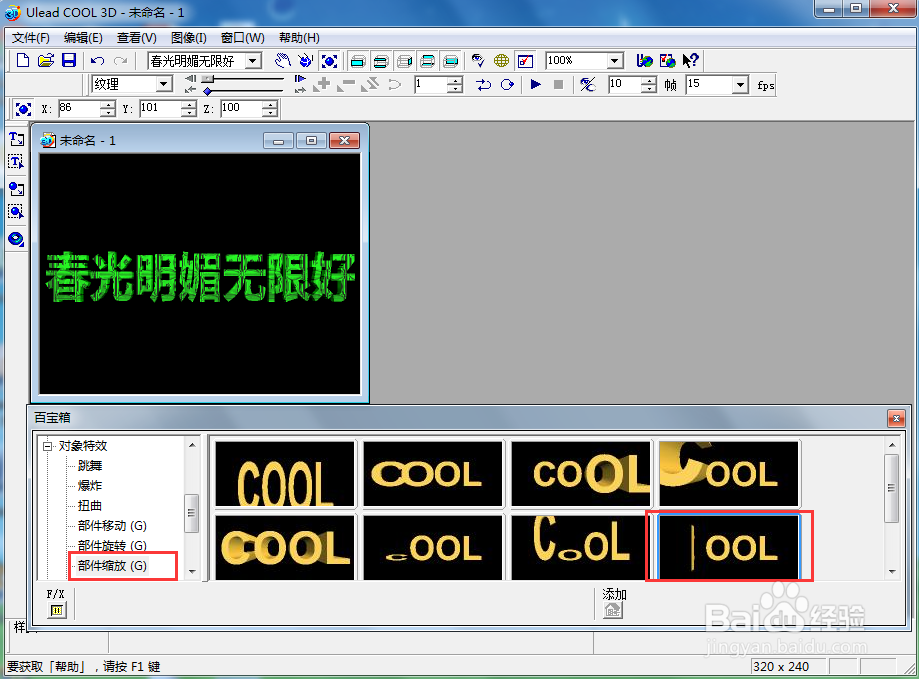Increase total frames with up stepper
The width and height of the screenshot is (919, 679).
(x=649, y=80)
